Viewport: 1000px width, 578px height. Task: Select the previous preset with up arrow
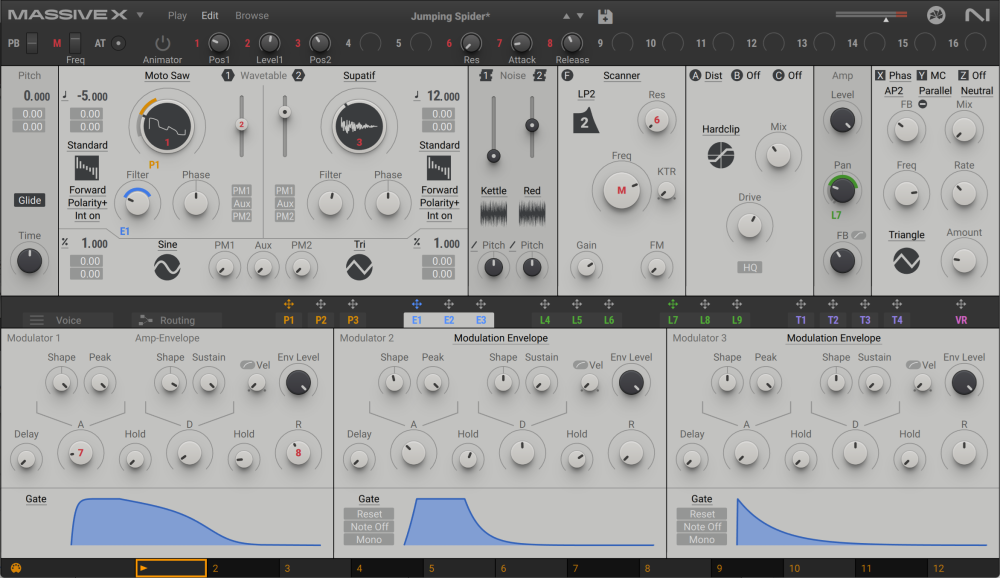click(566, 16)
